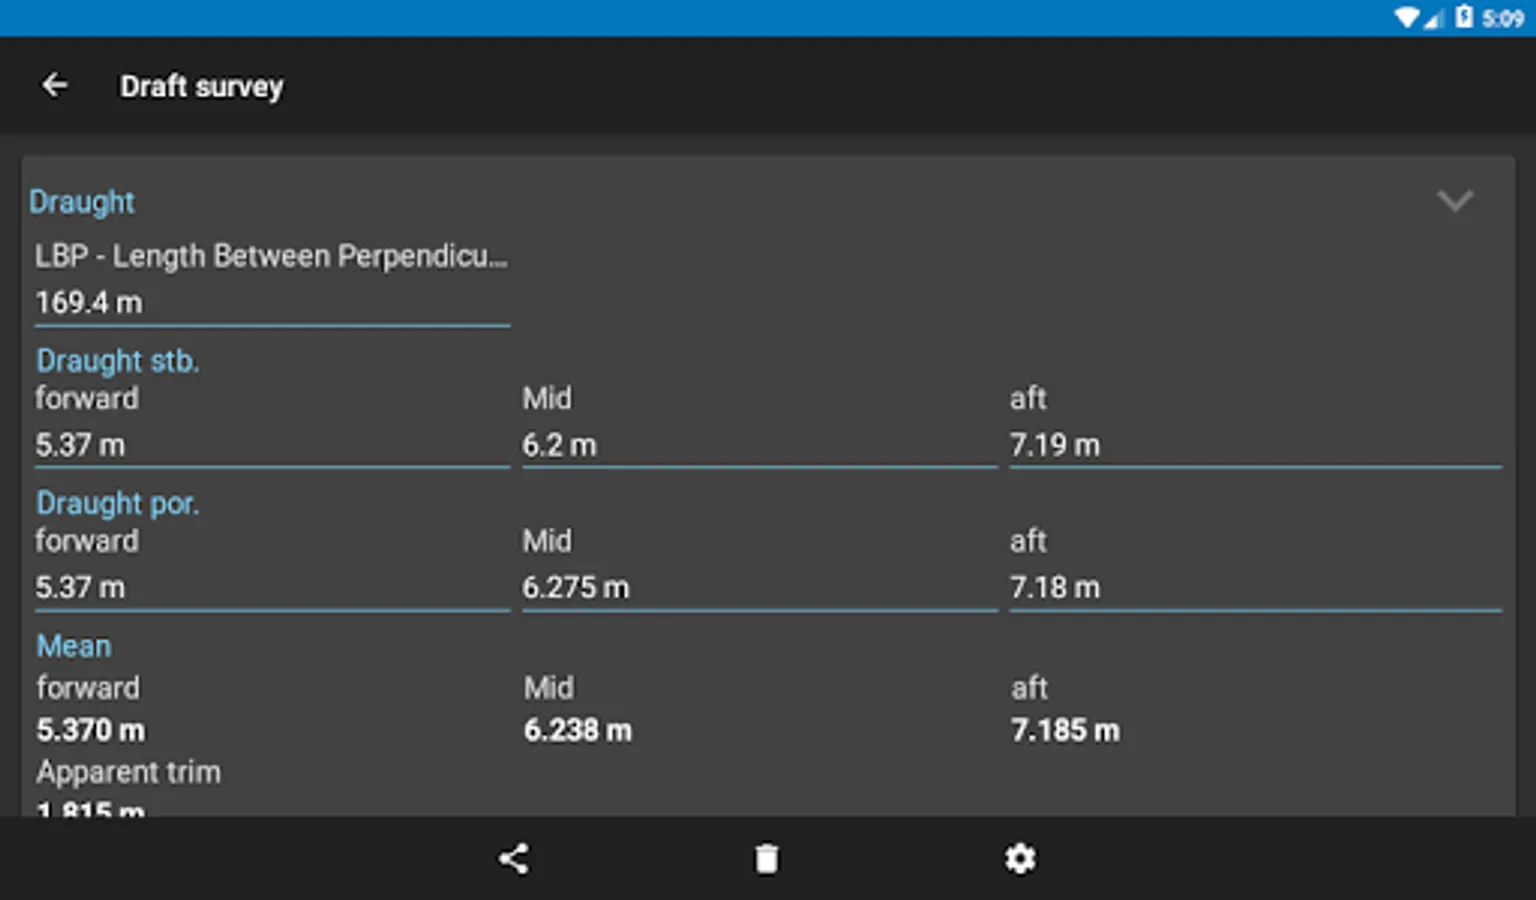The width and height of the screenshot is (1536, 900).
Task: Edit the LBP length field 169.4 m
Action: coord(272,303)
